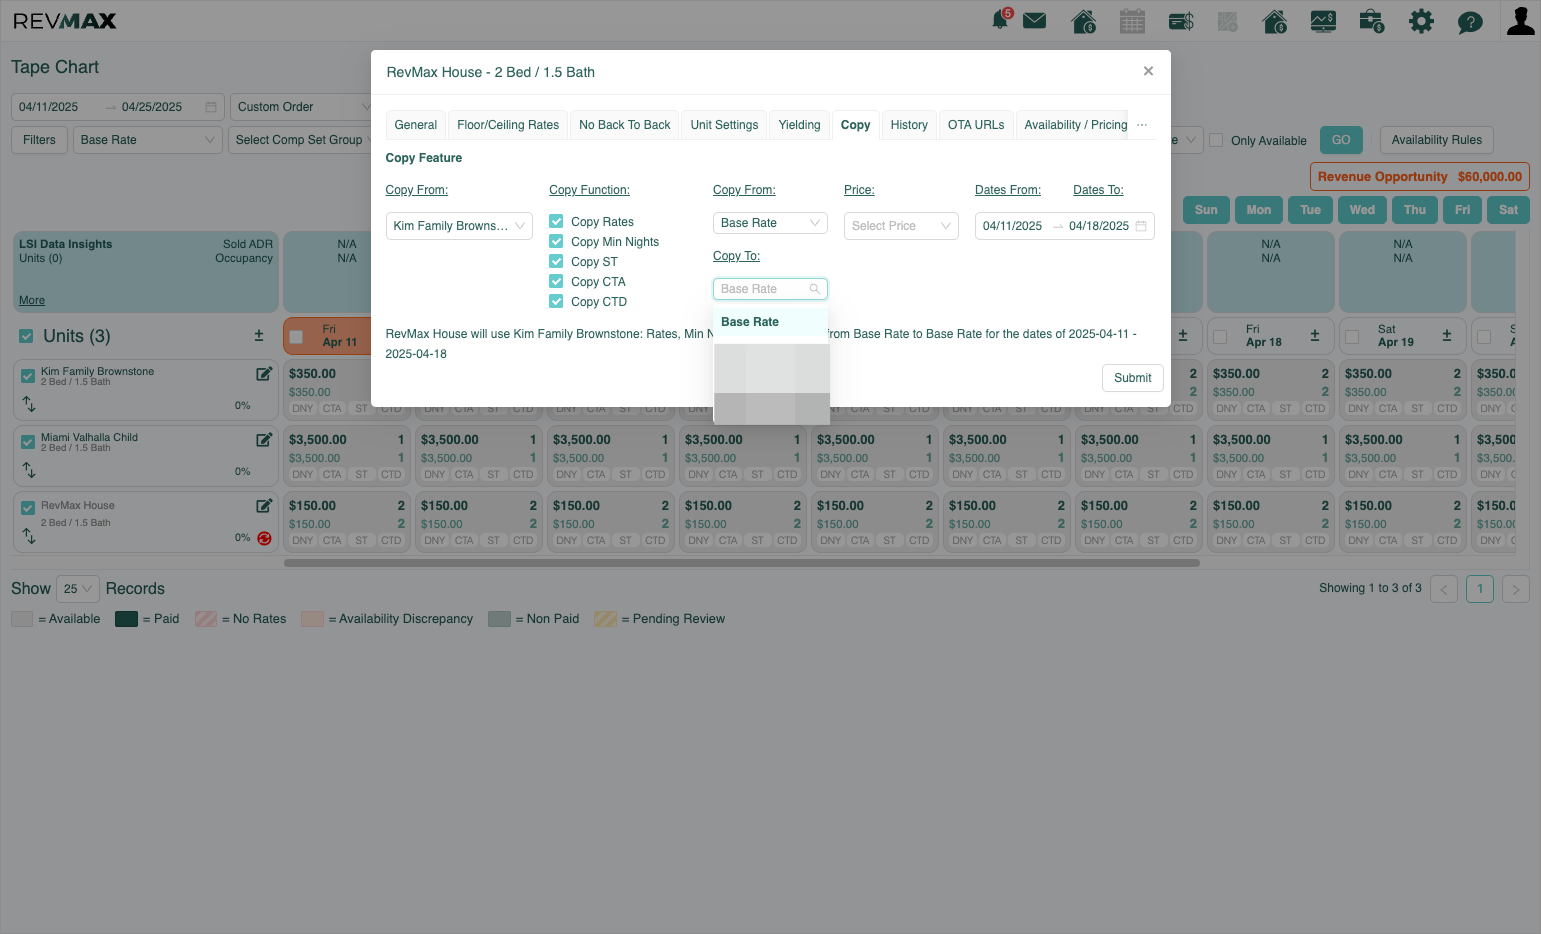Open the notifications bell icon
This screenshot has width=1541, height=934.
coord(1000,21)
